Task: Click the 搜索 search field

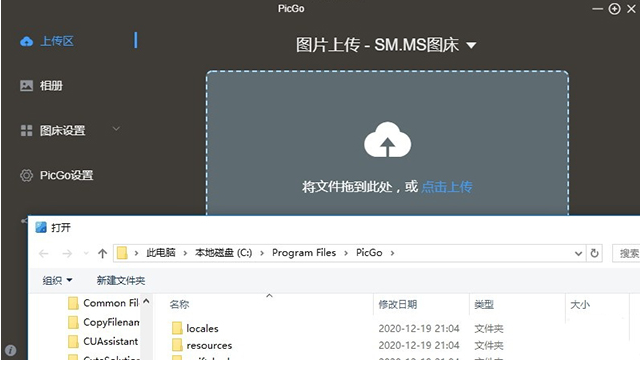Action: (626, 253)
